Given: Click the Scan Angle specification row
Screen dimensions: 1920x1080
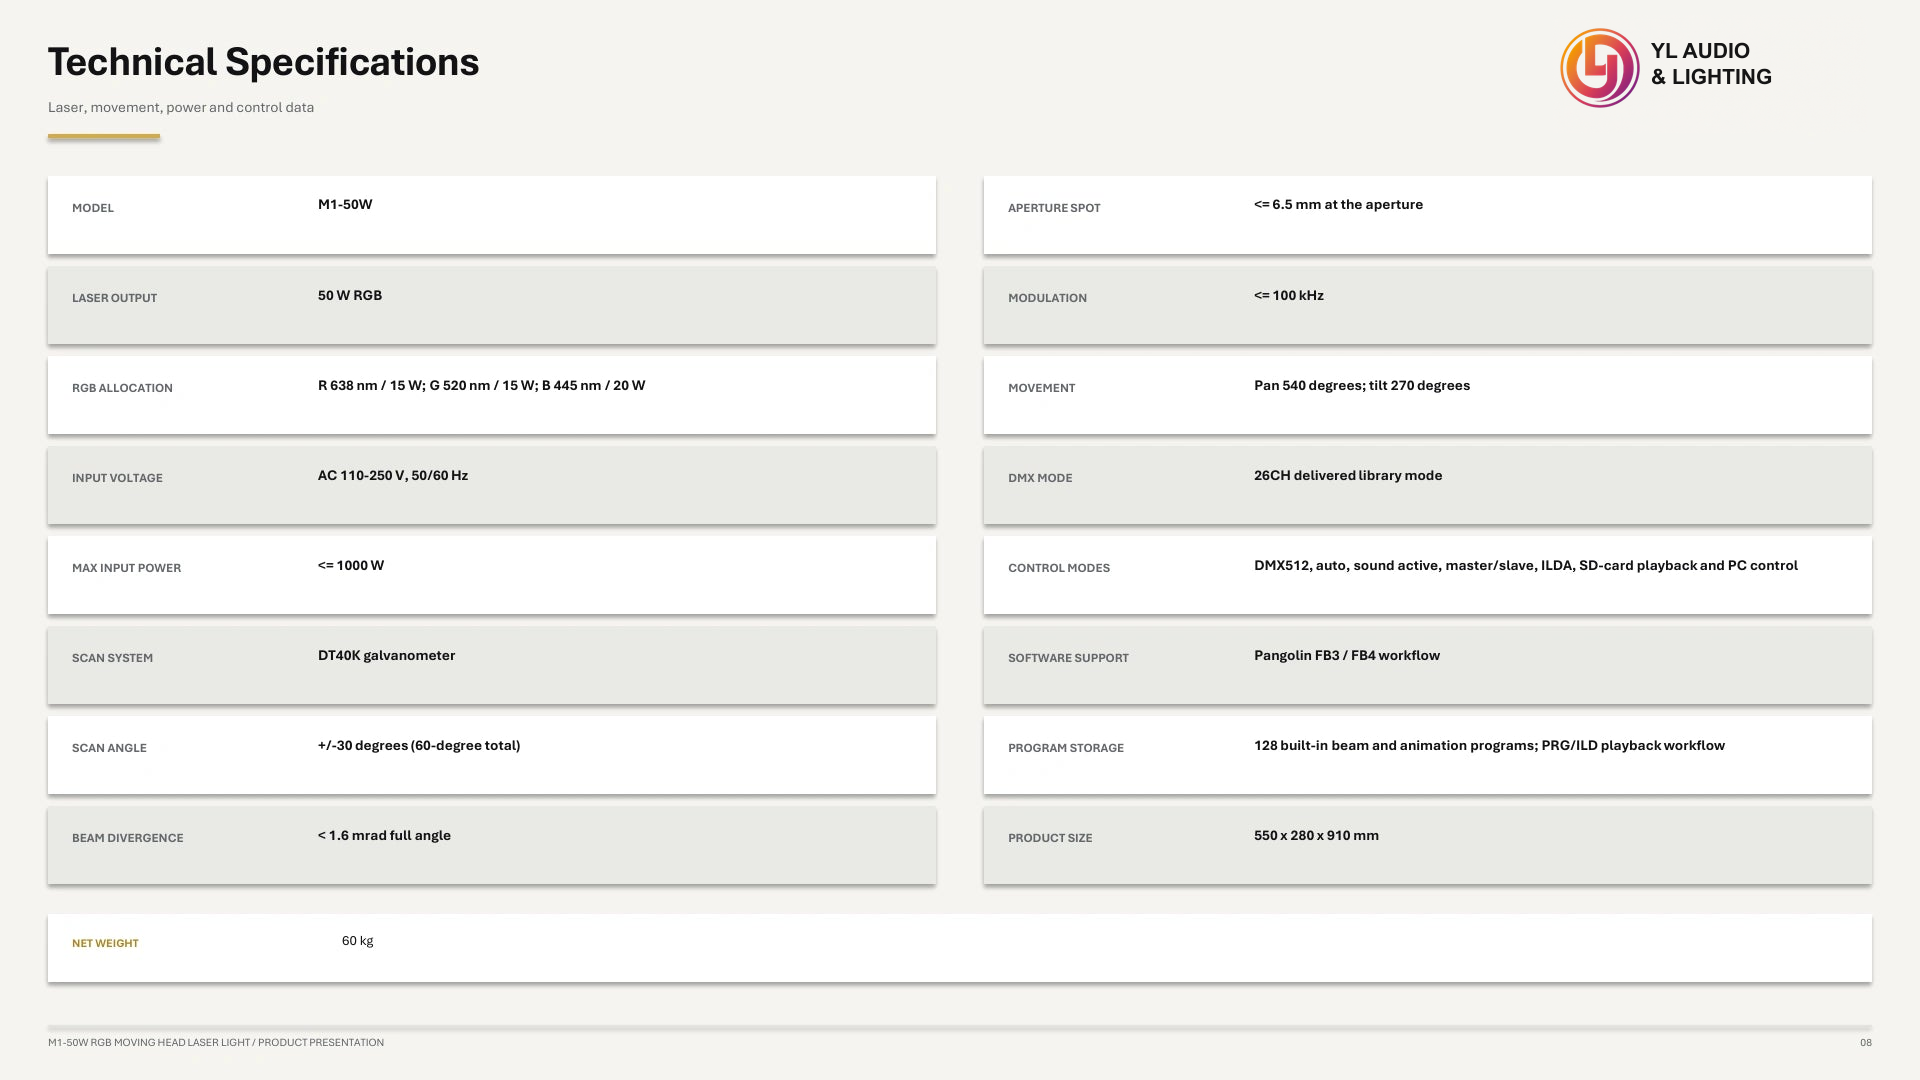Looking at the screenshot, I should coord(492,755).
